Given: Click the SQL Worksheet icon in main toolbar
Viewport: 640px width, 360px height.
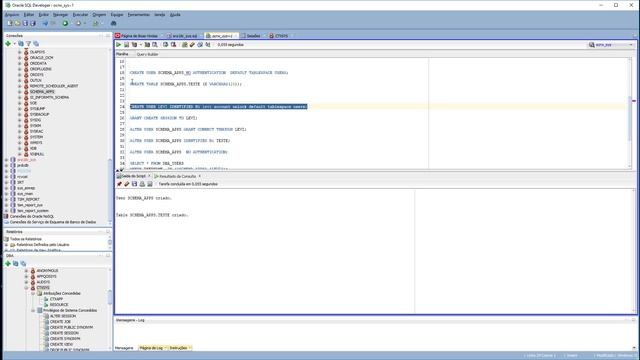Looking at the screenshot, I should pyautogui.click(x=96, y=24).
